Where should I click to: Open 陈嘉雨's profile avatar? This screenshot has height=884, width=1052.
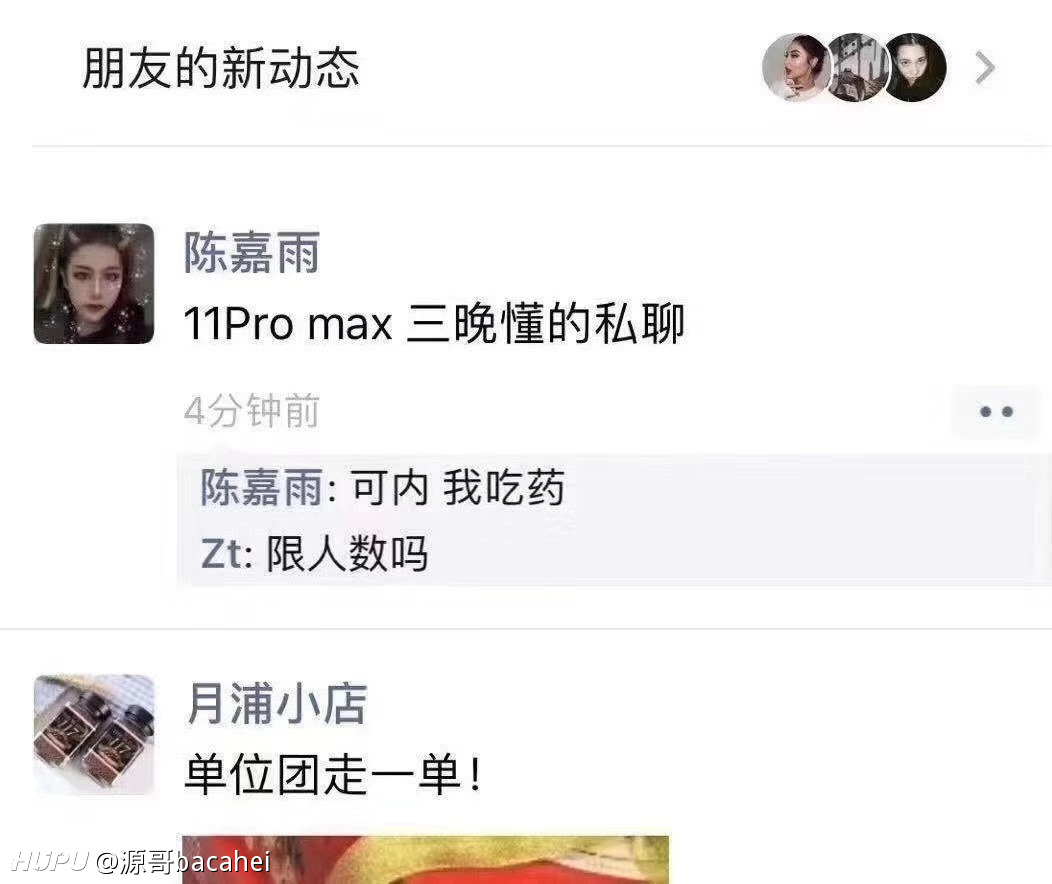pyautogui.click(x=94, y=284)
